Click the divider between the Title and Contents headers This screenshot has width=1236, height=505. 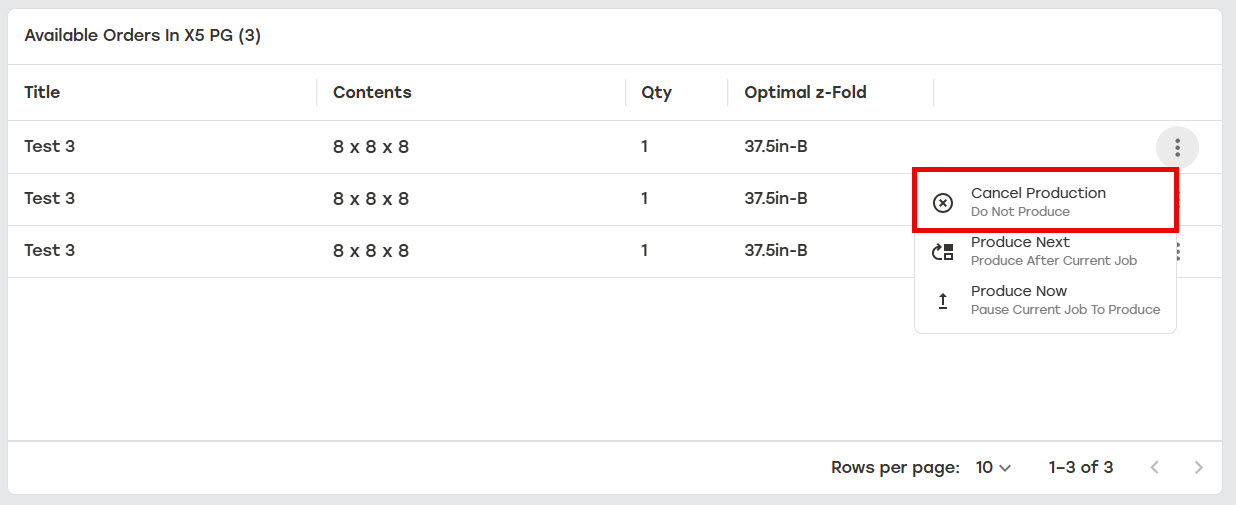click(317, 92)
